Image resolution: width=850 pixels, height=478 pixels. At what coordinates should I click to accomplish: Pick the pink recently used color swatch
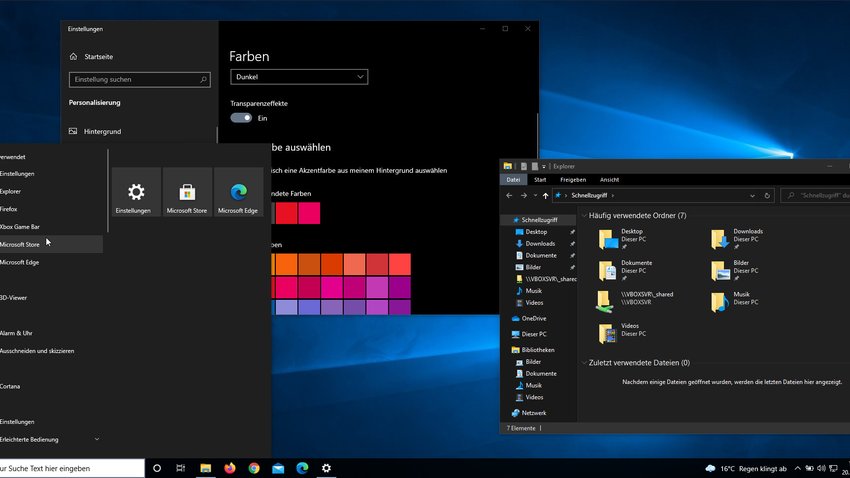[309, 213]
